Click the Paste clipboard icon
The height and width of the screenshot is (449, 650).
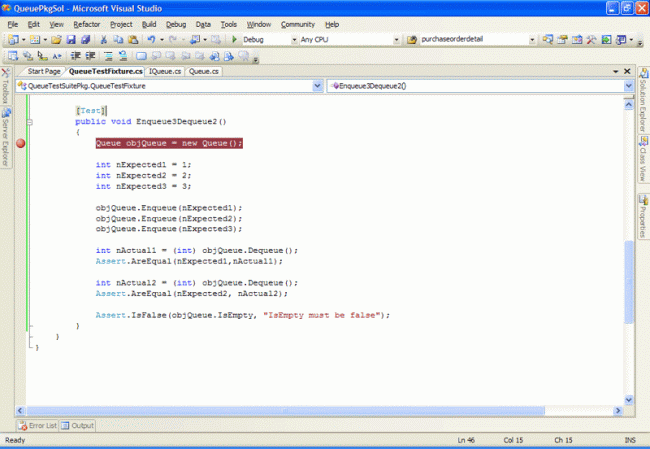[x=132, y=40]
